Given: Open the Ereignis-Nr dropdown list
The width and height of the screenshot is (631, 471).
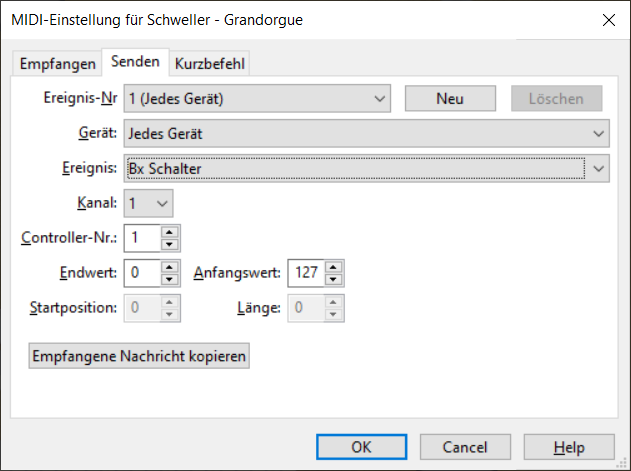Looking at the screenshot, I should click(379, 98).
